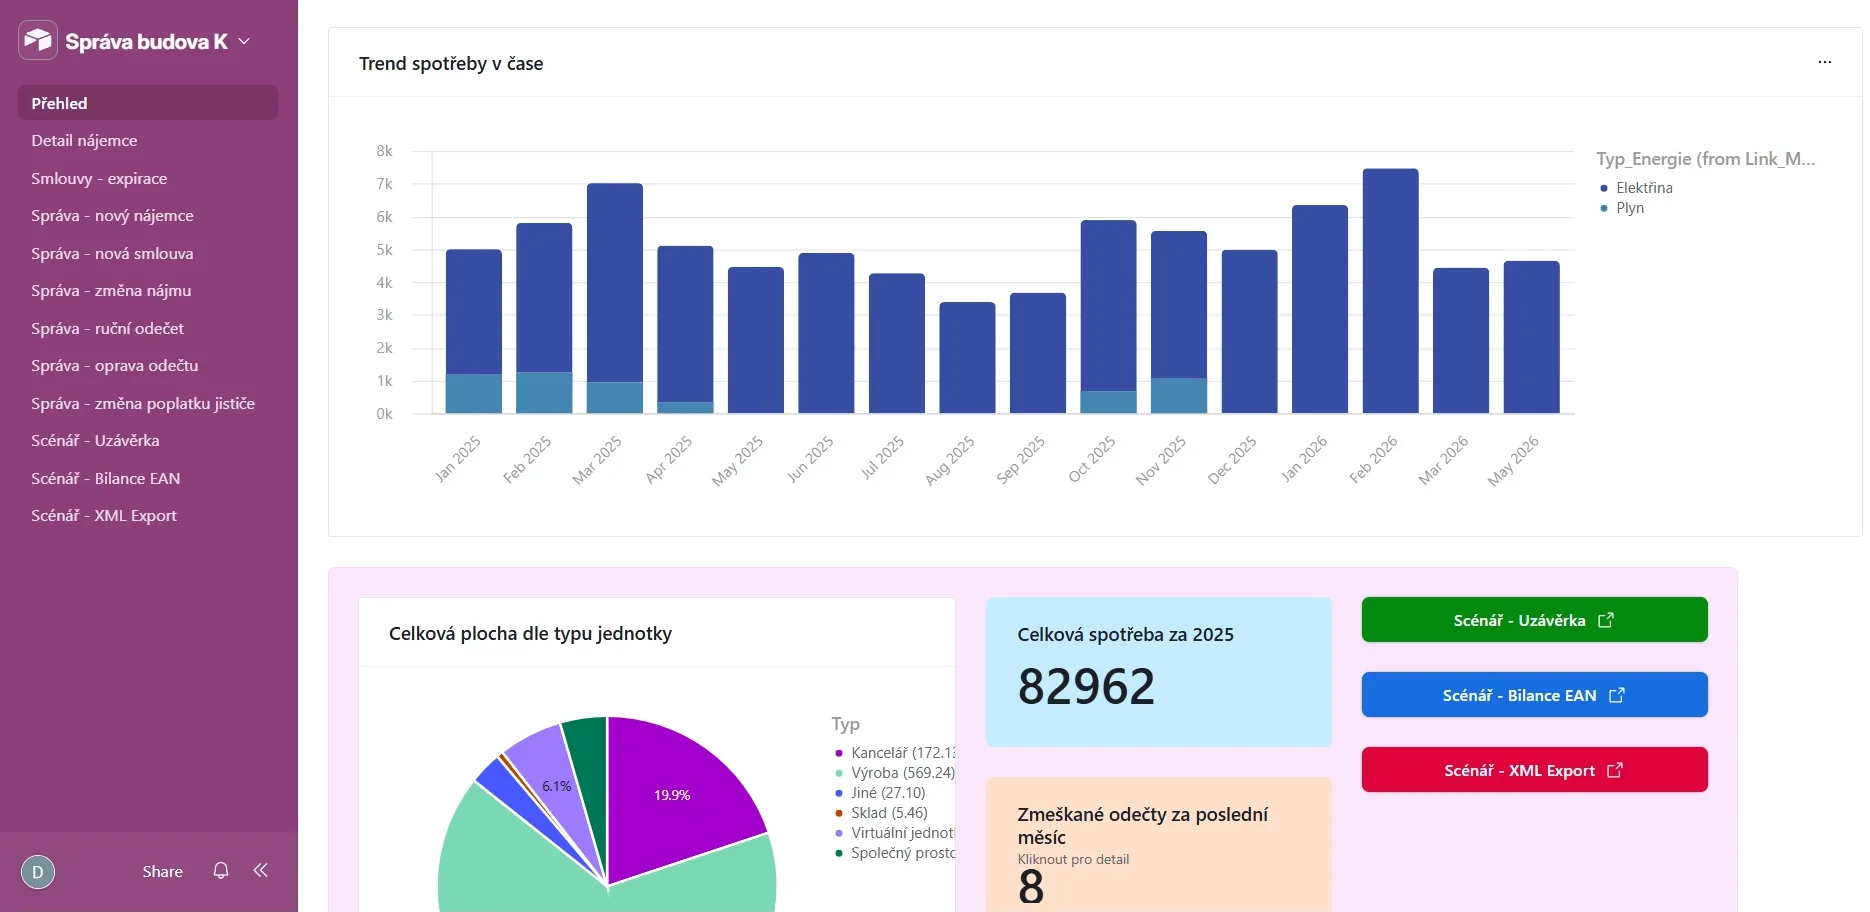Click the blue Scénář - Bilance EAN button

(x=1534, y=695)
